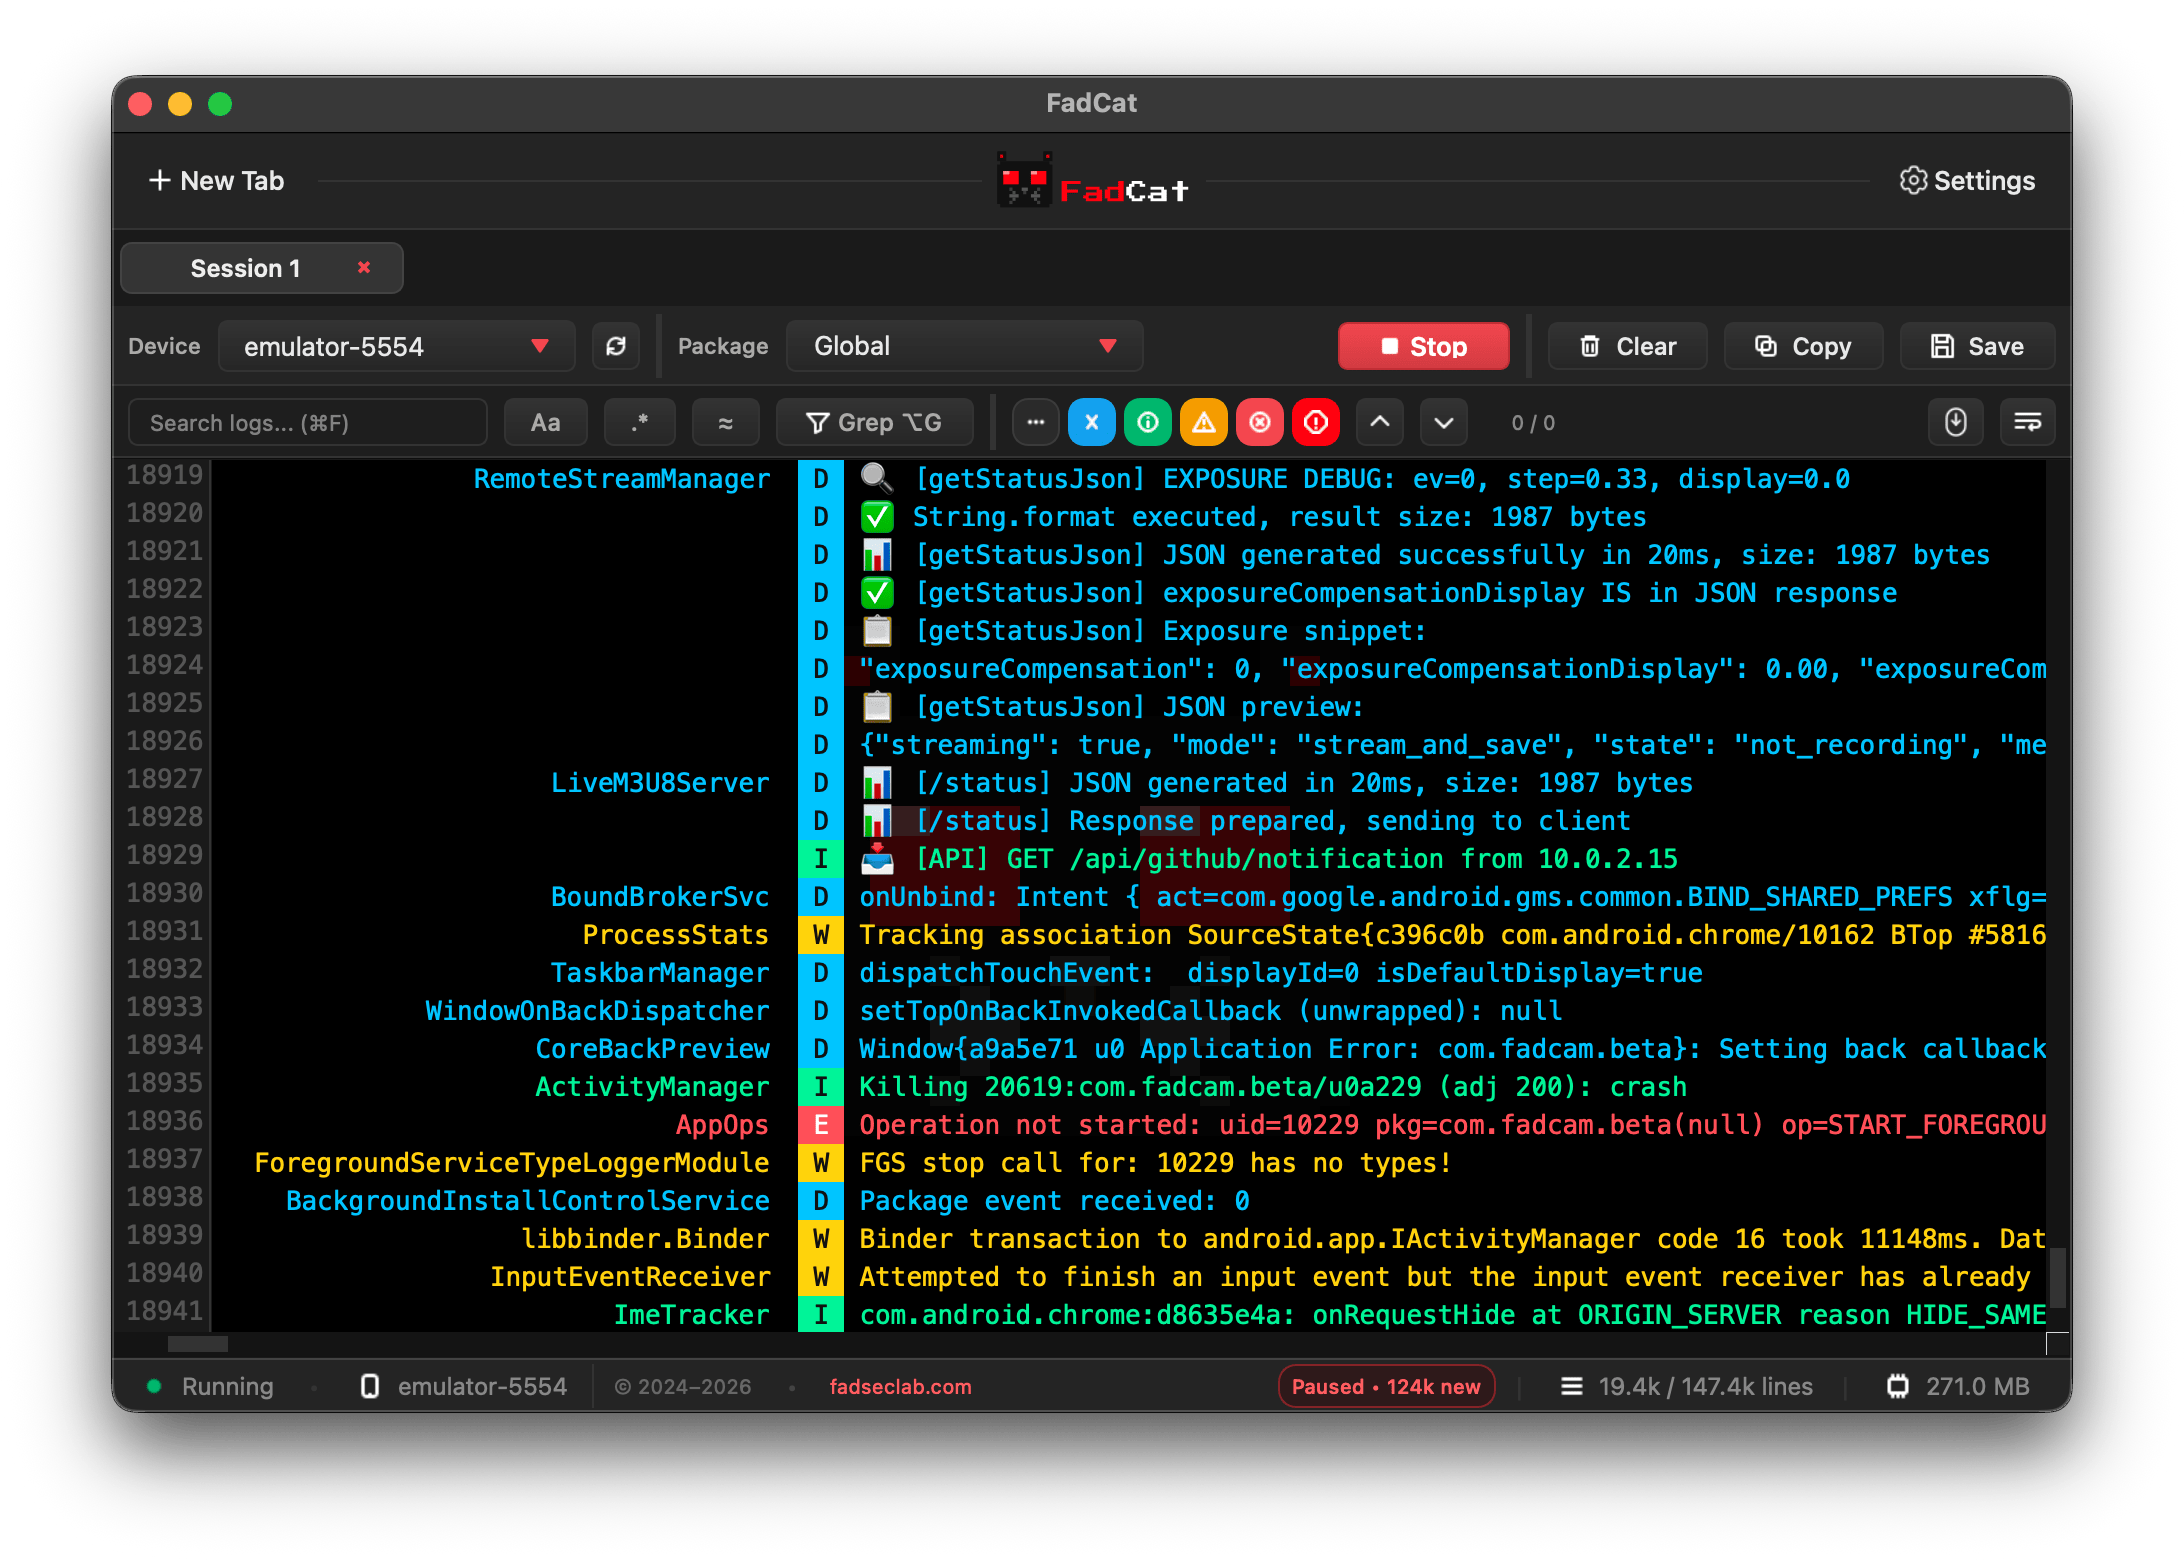2184x1560 pixels.
Task: Select the BoundBrokerSvc log tag
Action: [660, 897]
